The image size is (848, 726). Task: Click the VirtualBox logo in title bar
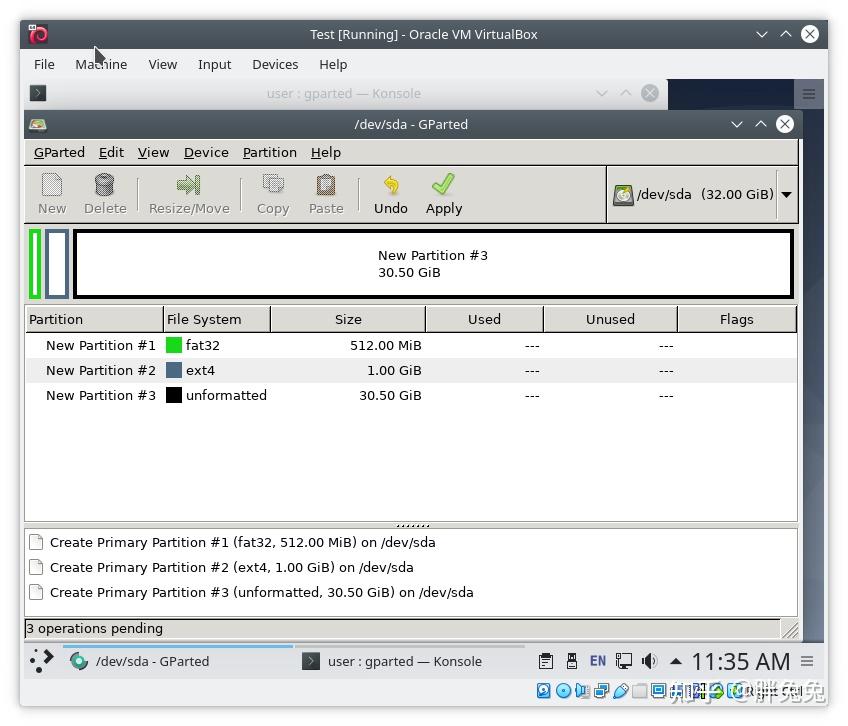pyautogui.click(x=38, y=34)
